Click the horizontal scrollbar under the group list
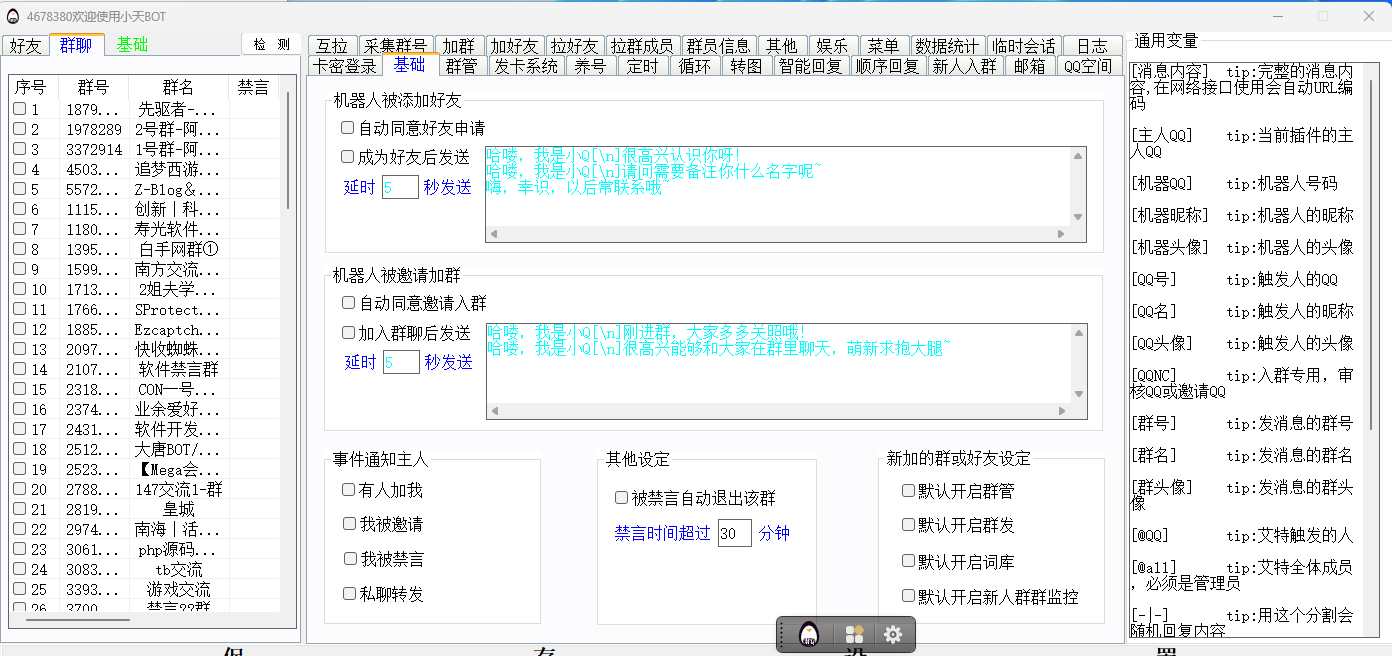 point(78,620)
